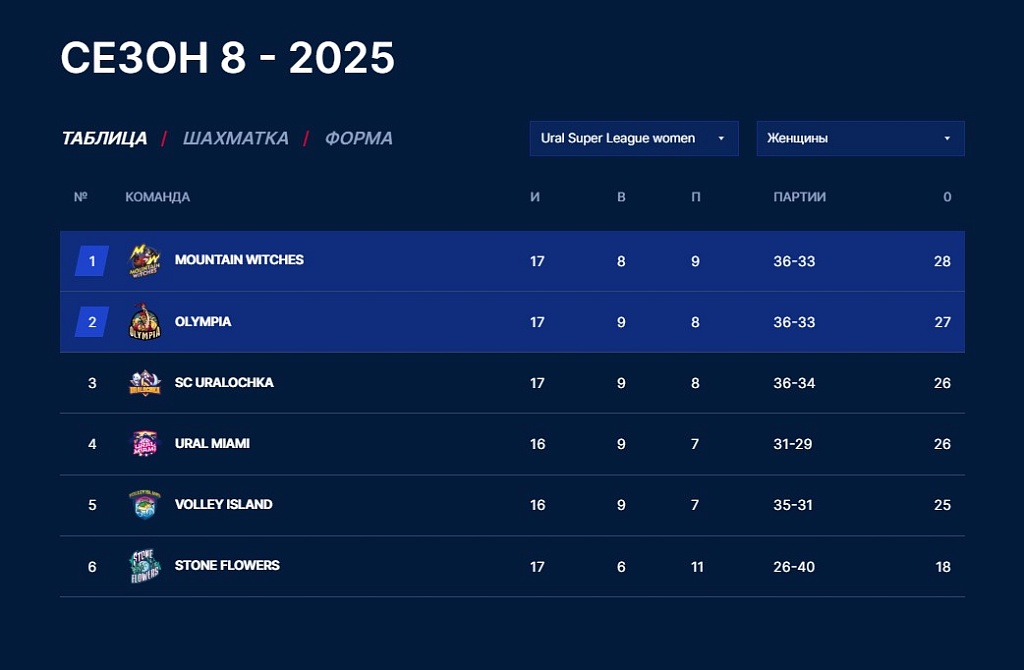
Task: Open the Stone Flowers team logo
Action: [x=144, y=566]
